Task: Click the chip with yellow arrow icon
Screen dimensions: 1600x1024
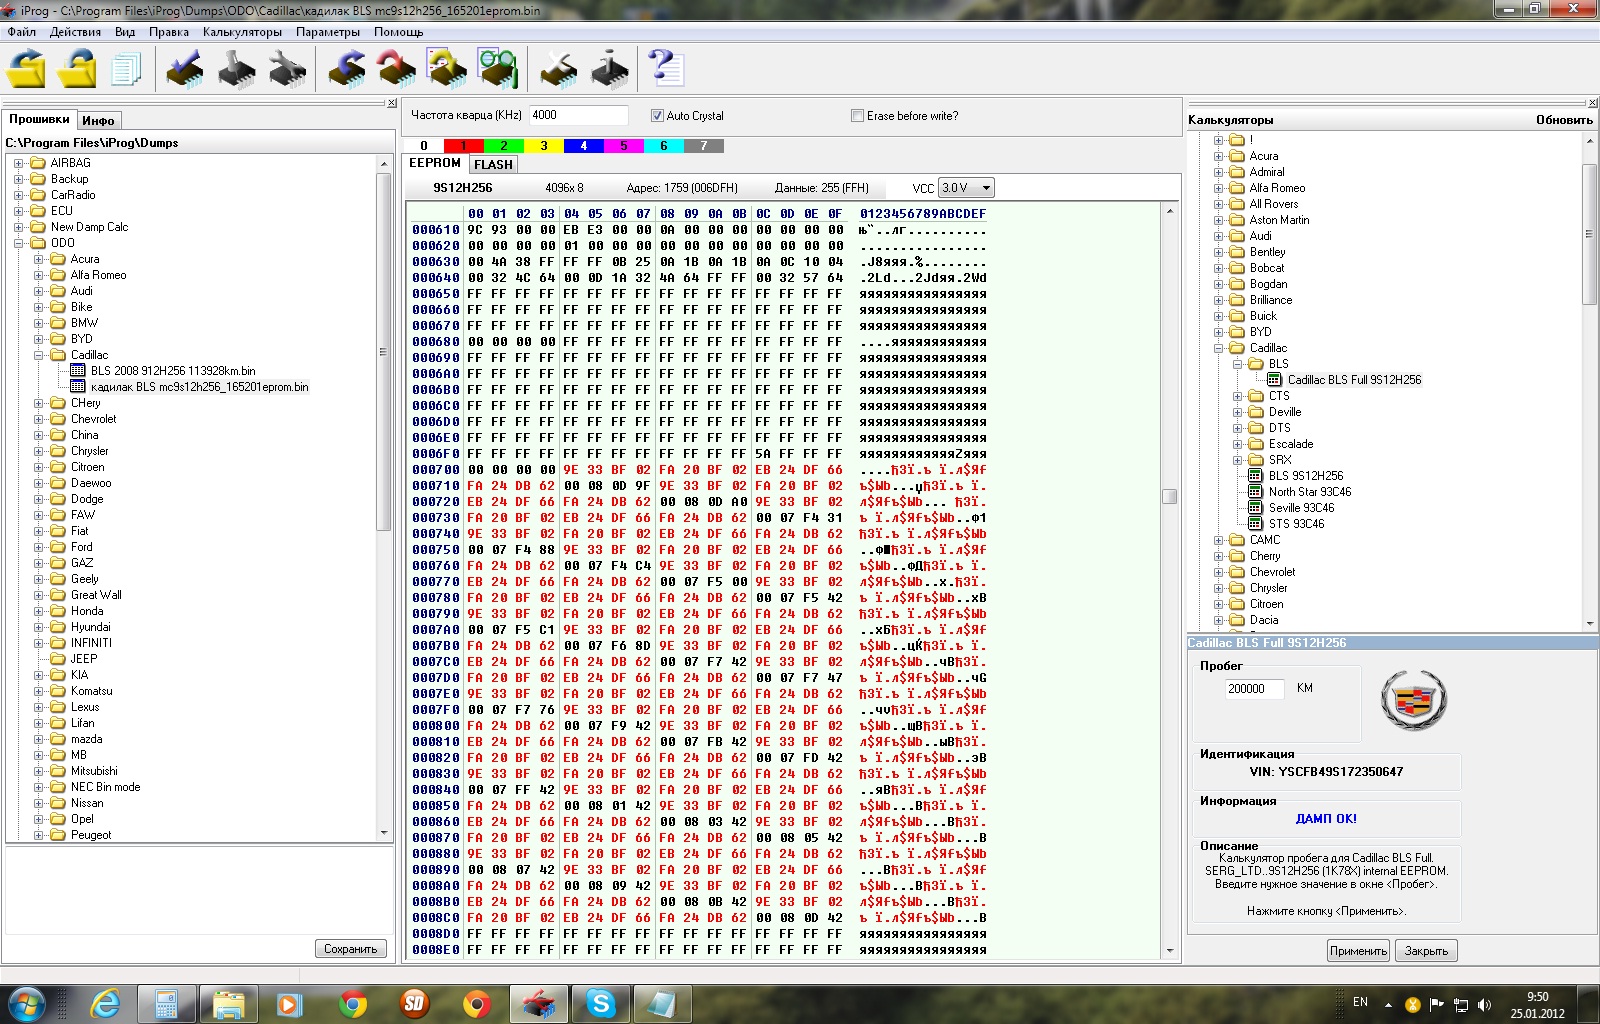Action: coord(447,68)
